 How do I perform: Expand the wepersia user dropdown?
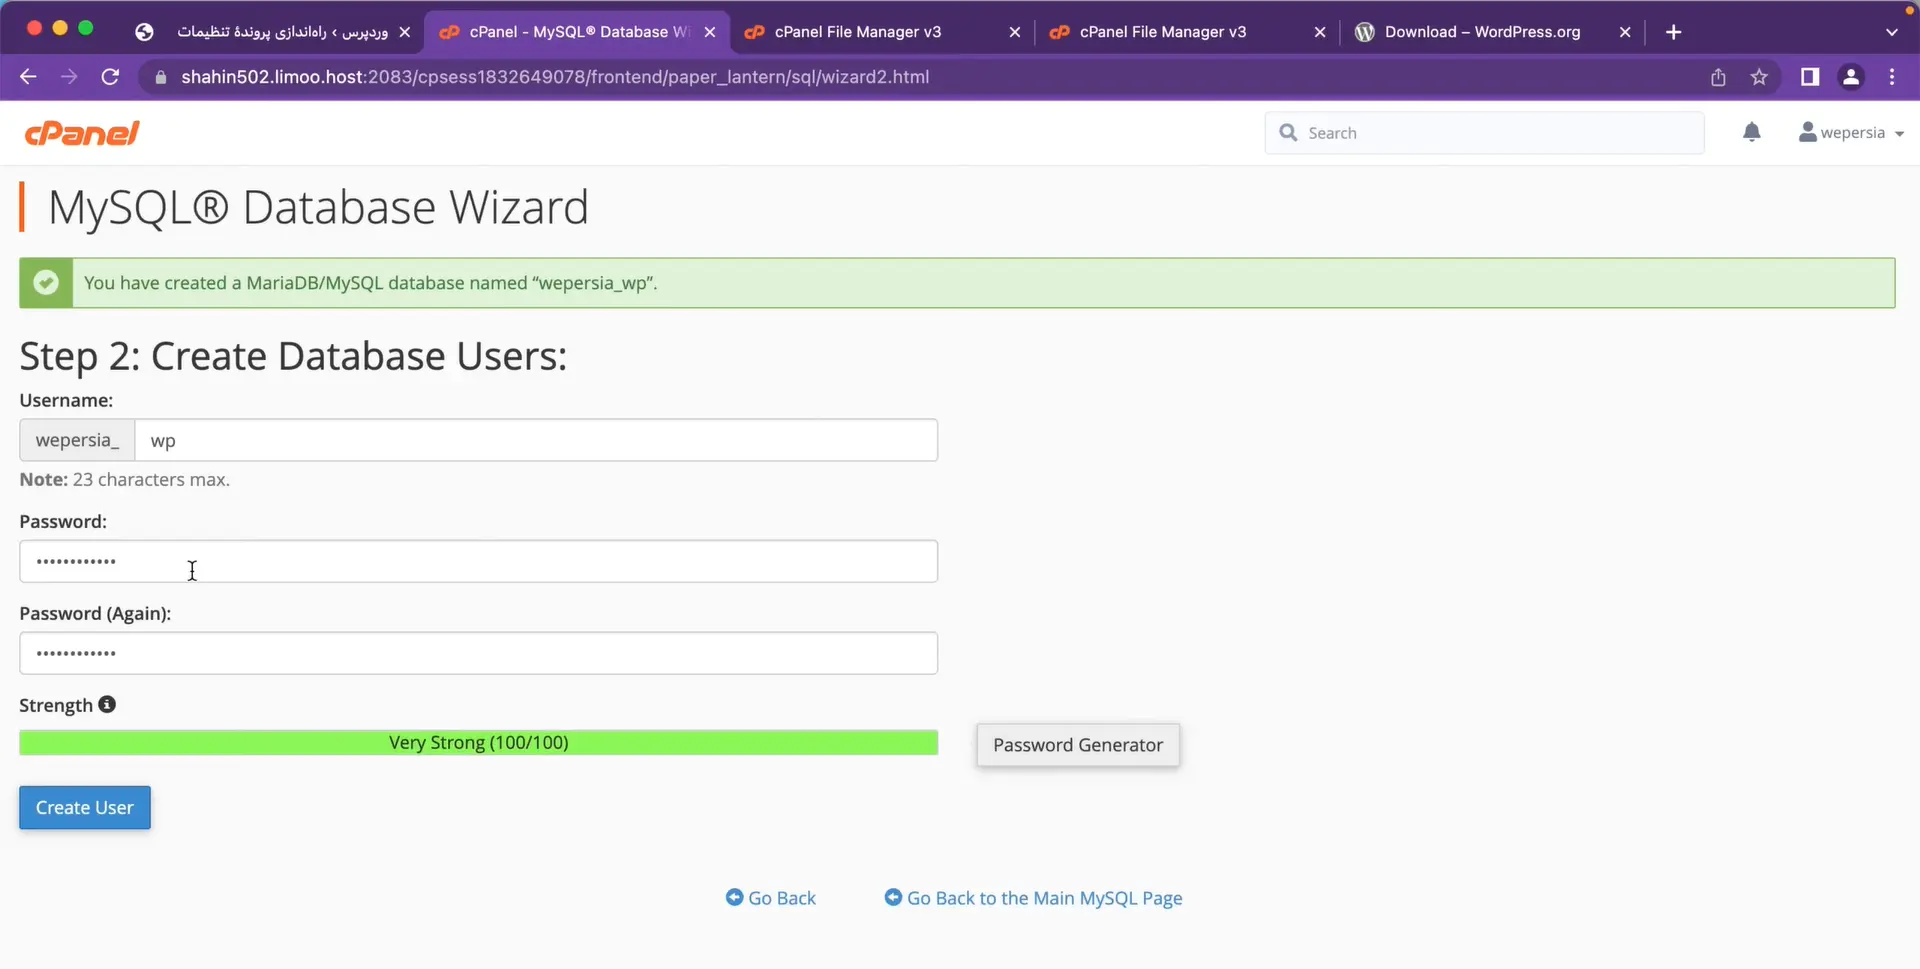(1851, 132)
